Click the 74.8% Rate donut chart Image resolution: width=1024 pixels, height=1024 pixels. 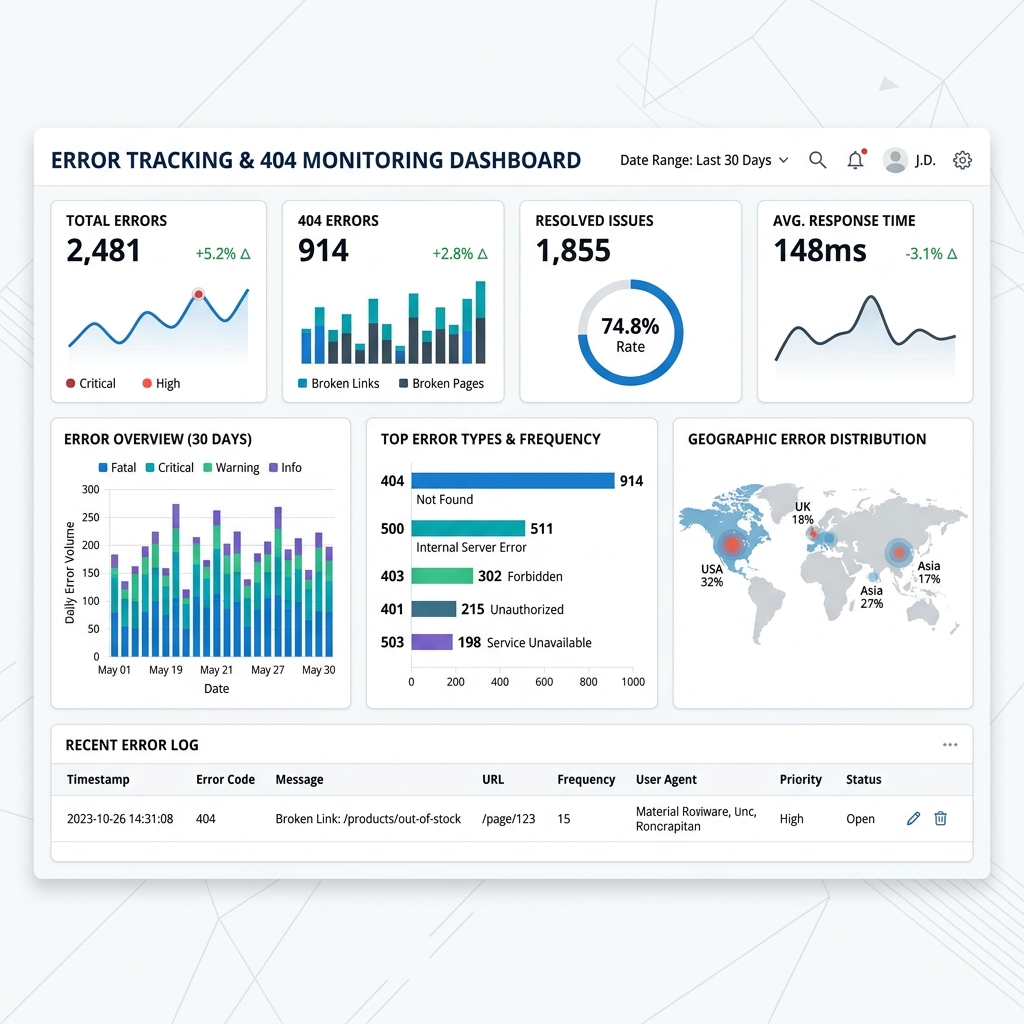[630, 332]
